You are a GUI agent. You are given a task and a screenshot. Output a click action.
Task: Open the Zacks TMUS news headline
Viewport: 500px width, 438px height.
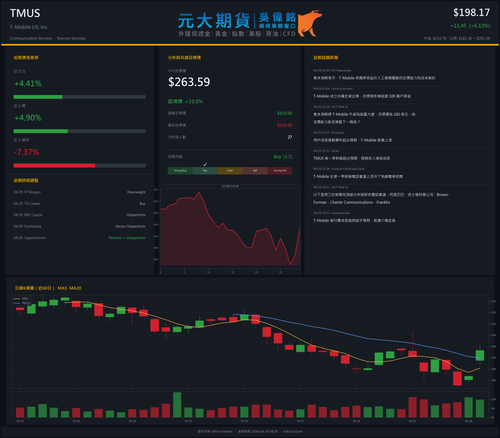click(x=351, y=158)
